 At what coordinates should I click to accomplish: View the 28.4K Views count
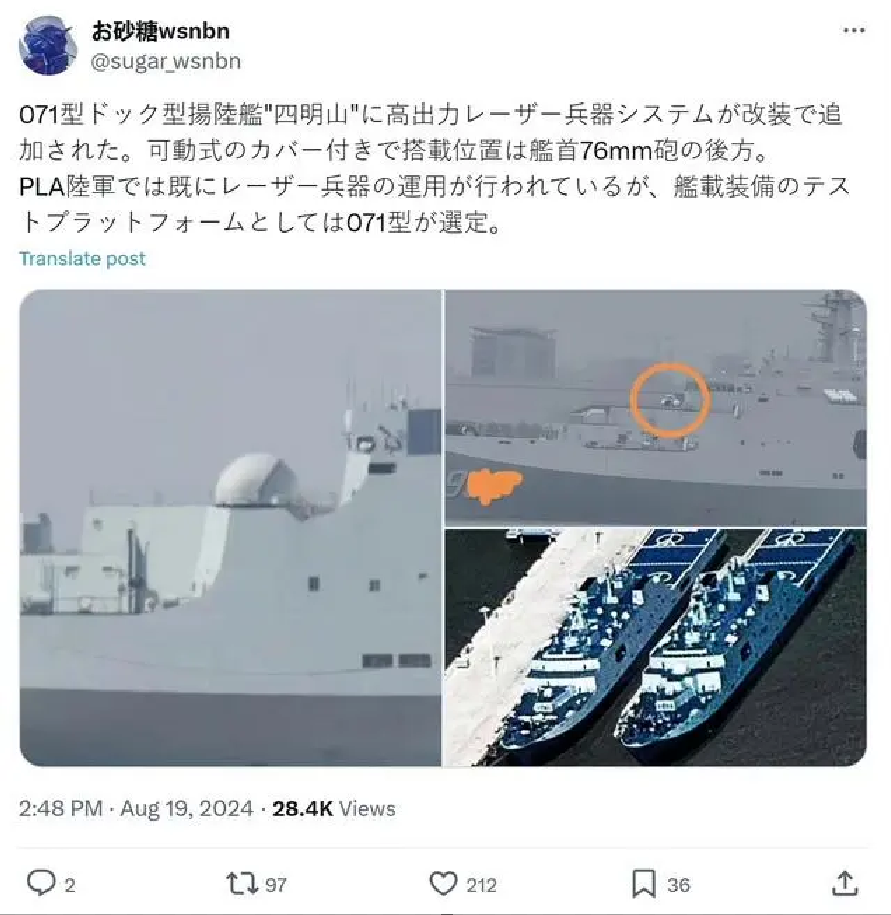(334, 809)
